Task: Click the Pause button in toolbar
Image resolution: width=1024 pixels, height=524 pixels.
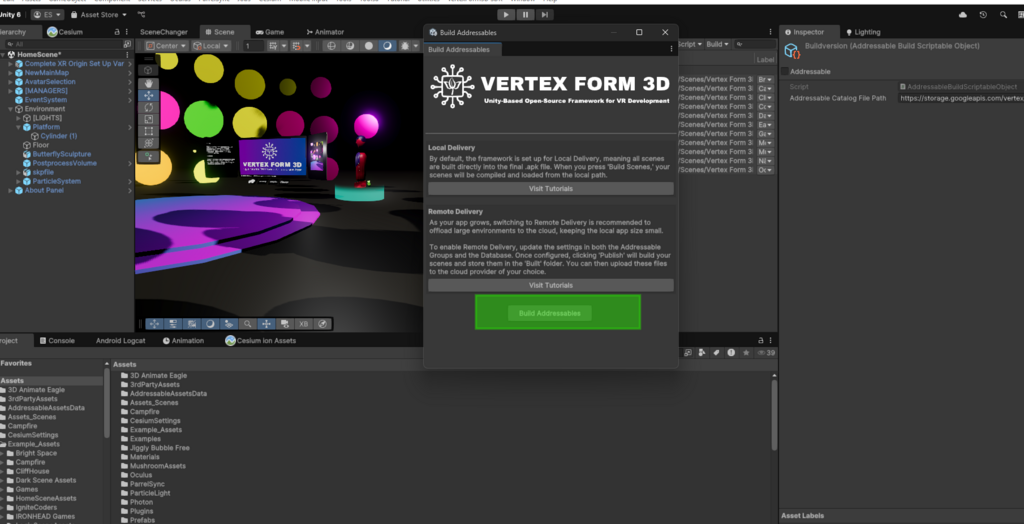Action: click(x=525, y=15)
